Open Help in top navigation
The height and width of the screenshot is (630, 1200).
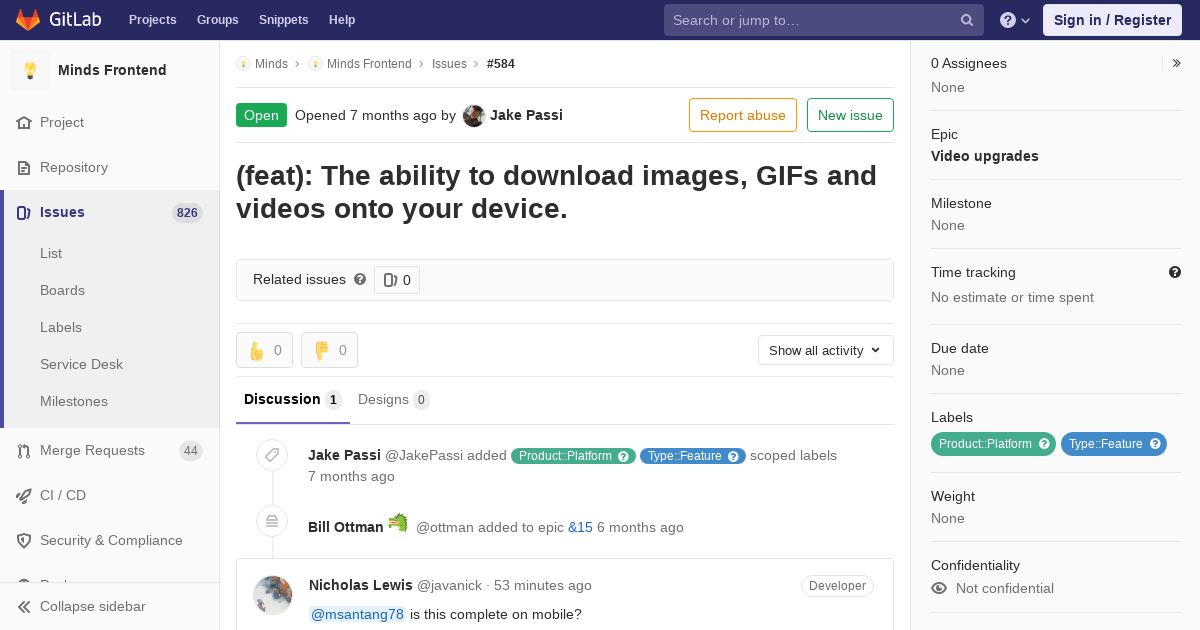click(342, 20)
